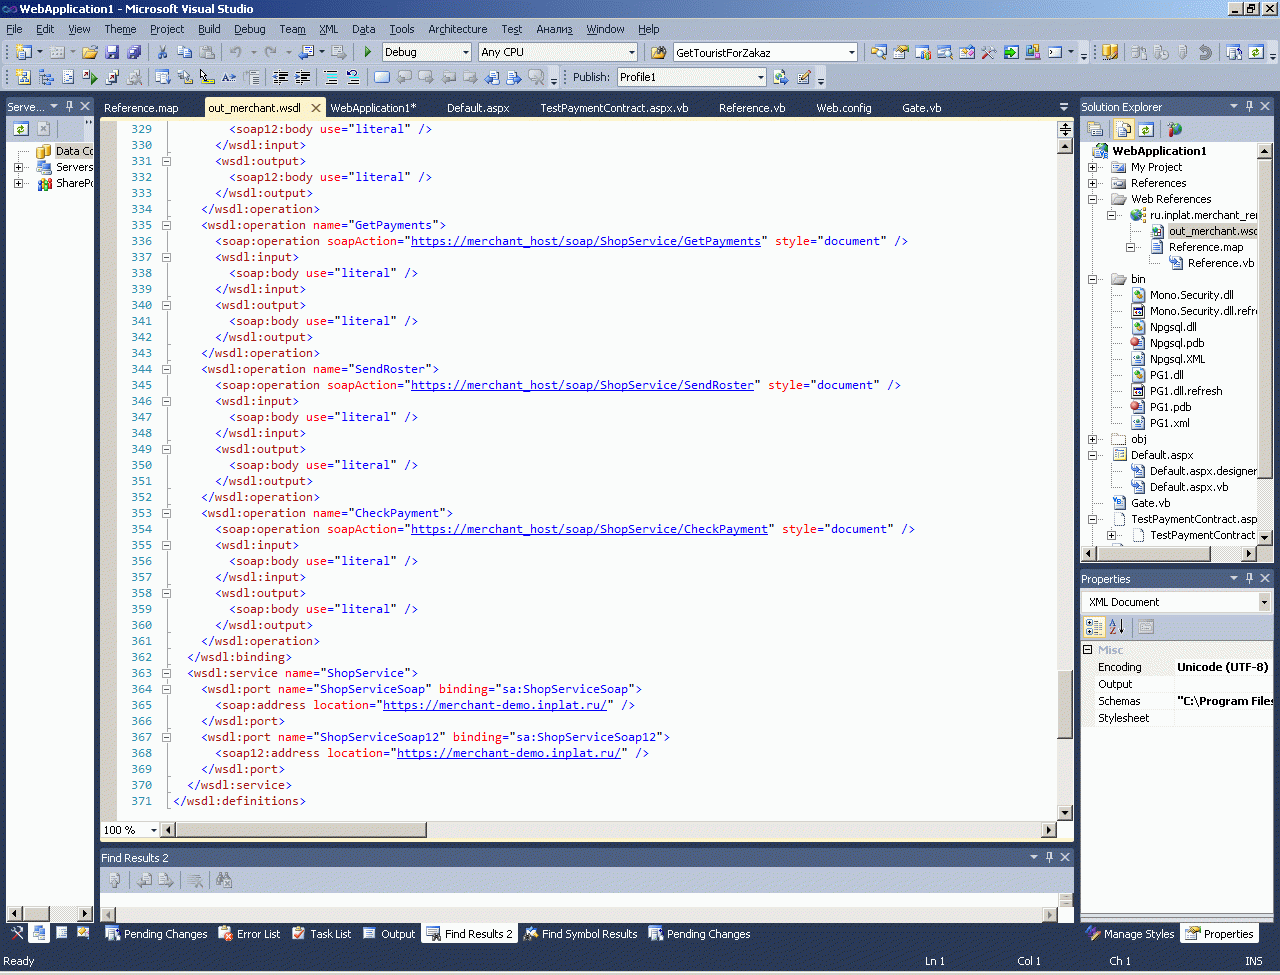This screenshot has height=975, width=1280.
Task: Open the GetTouristForZakaz find dropdown
Action: (x=852, y=52)
